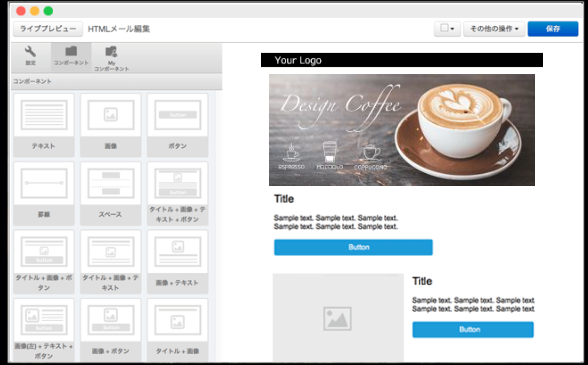Pick the 罫線 divider component

pos(44,194)
